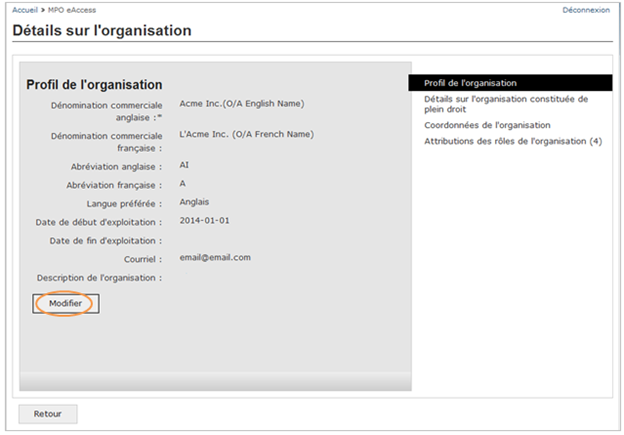
Task: Log out via the Déconnexion link
Action: [x=586, y=10]
